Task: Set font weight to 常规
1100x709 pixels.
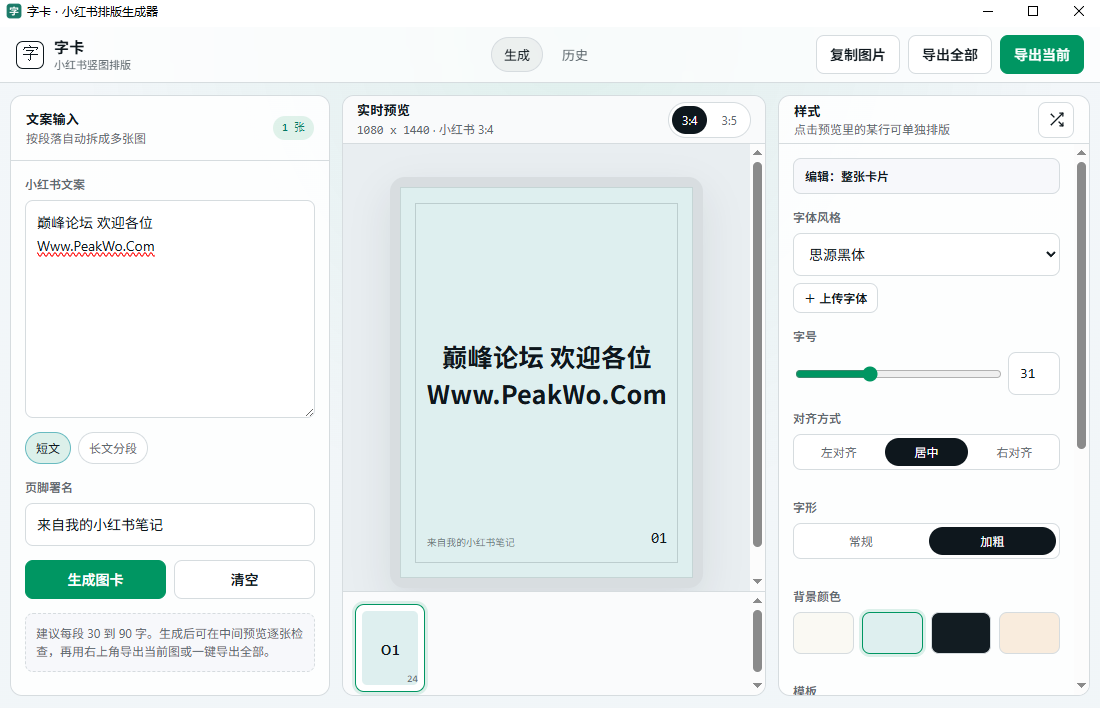Action: click(861, 541)
